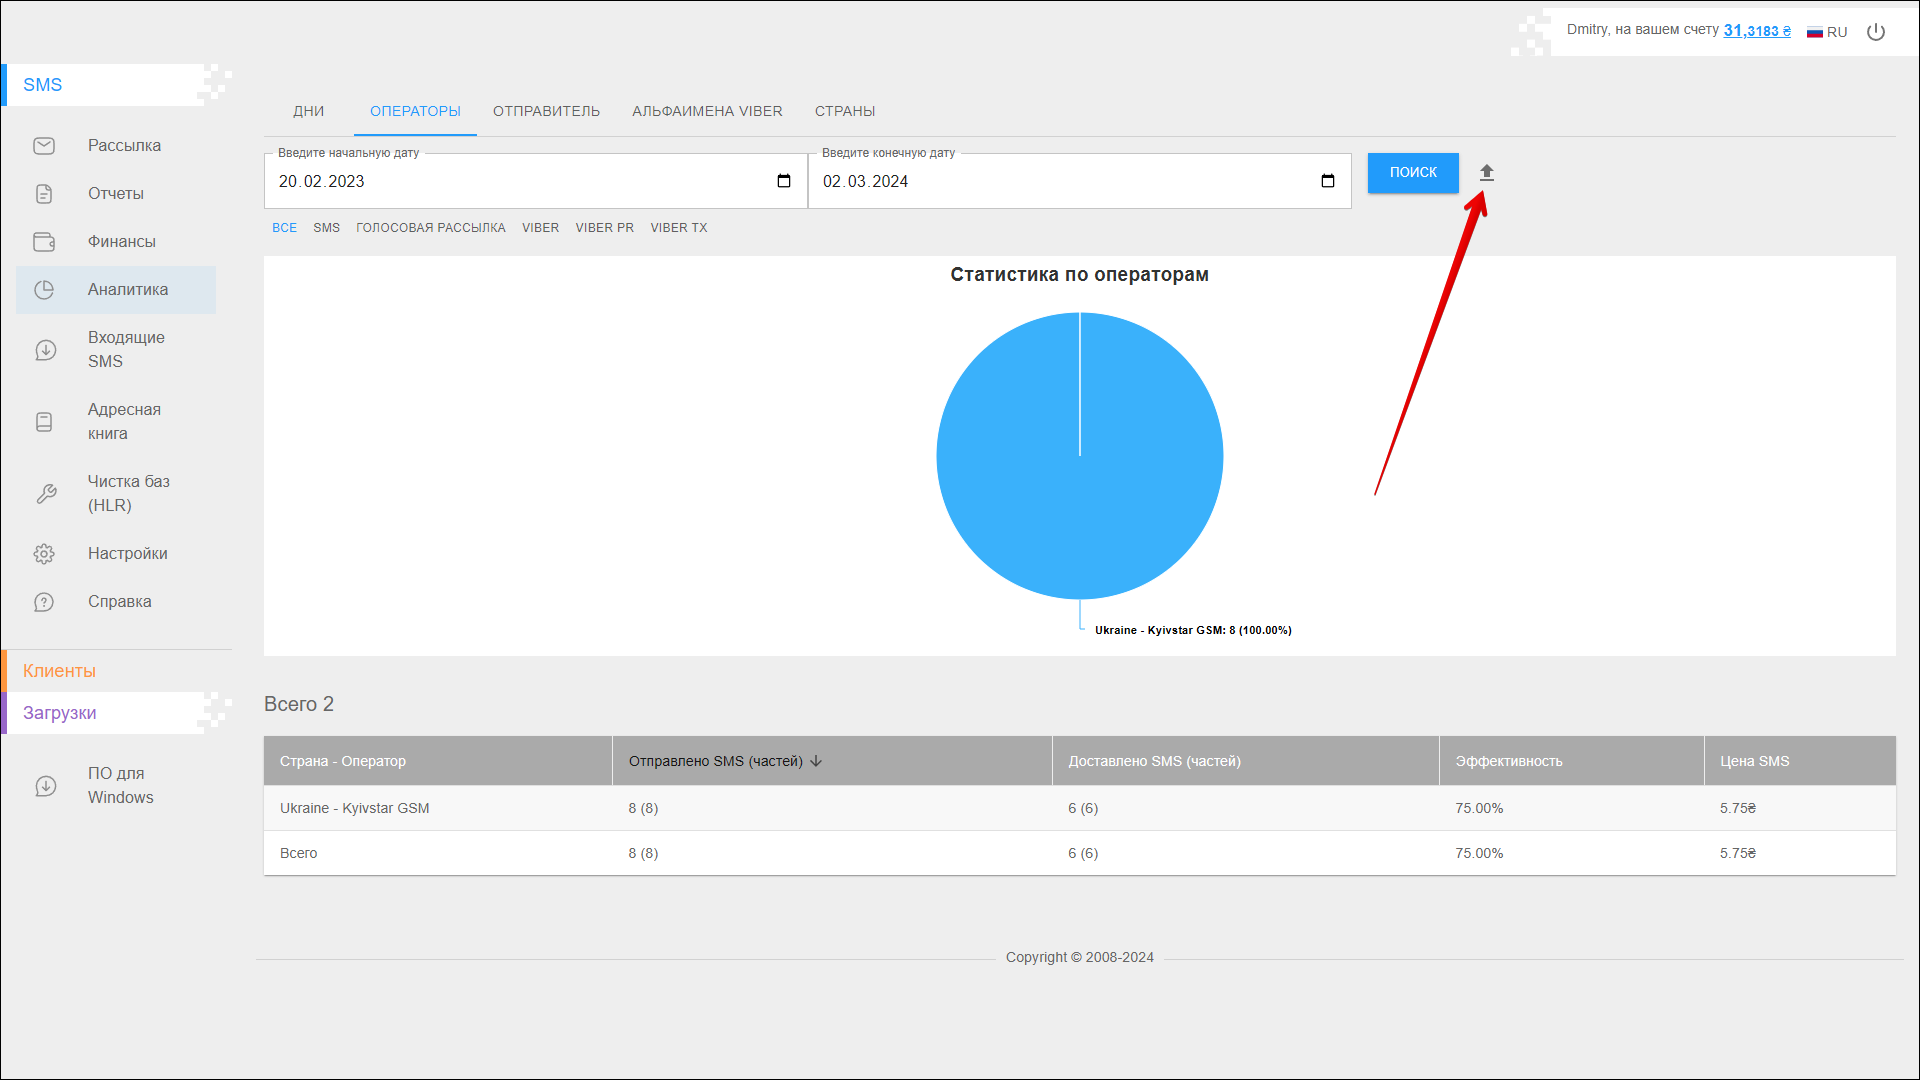Click the Финансы wallet icon
This screenshot has height=1080, width=1920.
pyautogui.click(x=44, y=242)
